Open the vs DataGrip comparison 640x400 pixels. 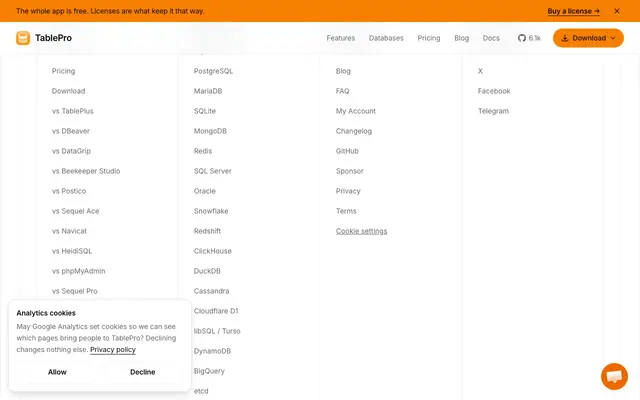(71, 151)
